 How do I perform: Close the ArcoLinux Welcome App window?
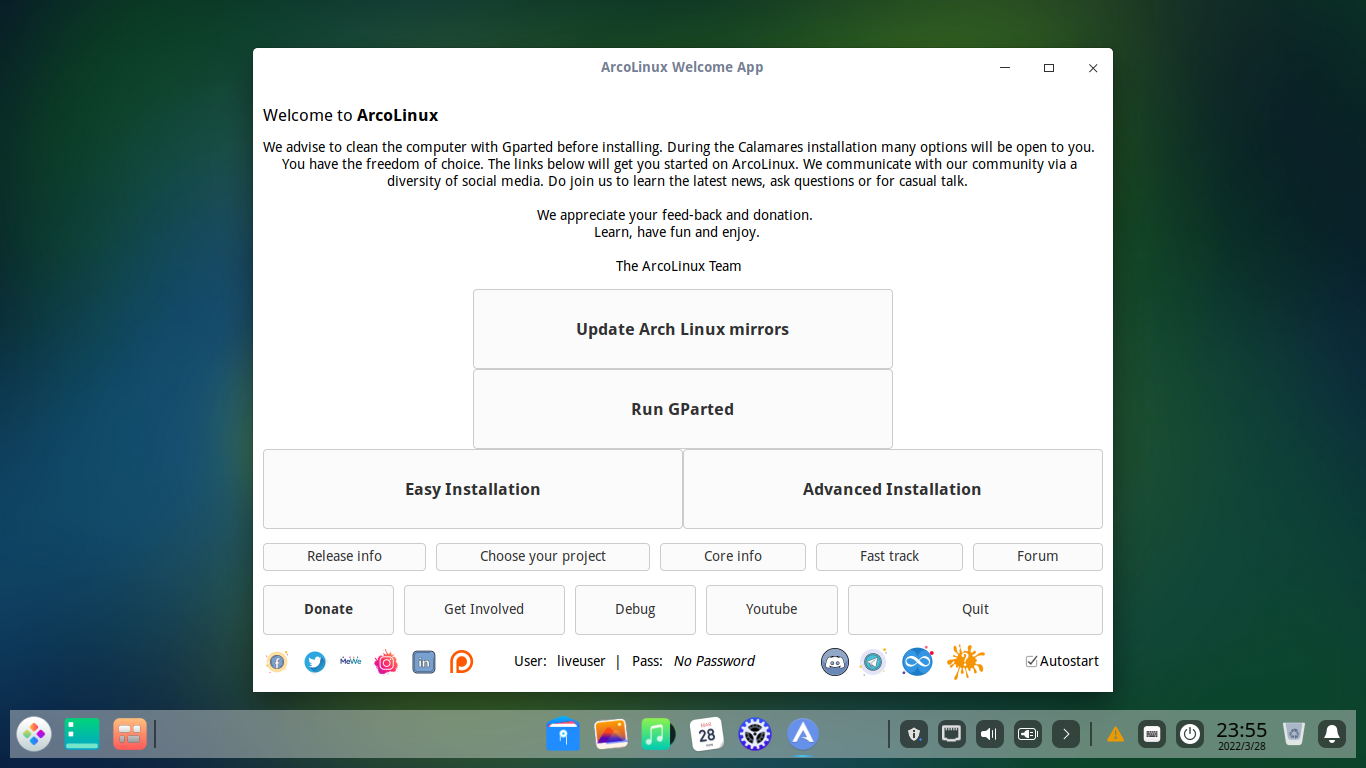coord(1093,68)
